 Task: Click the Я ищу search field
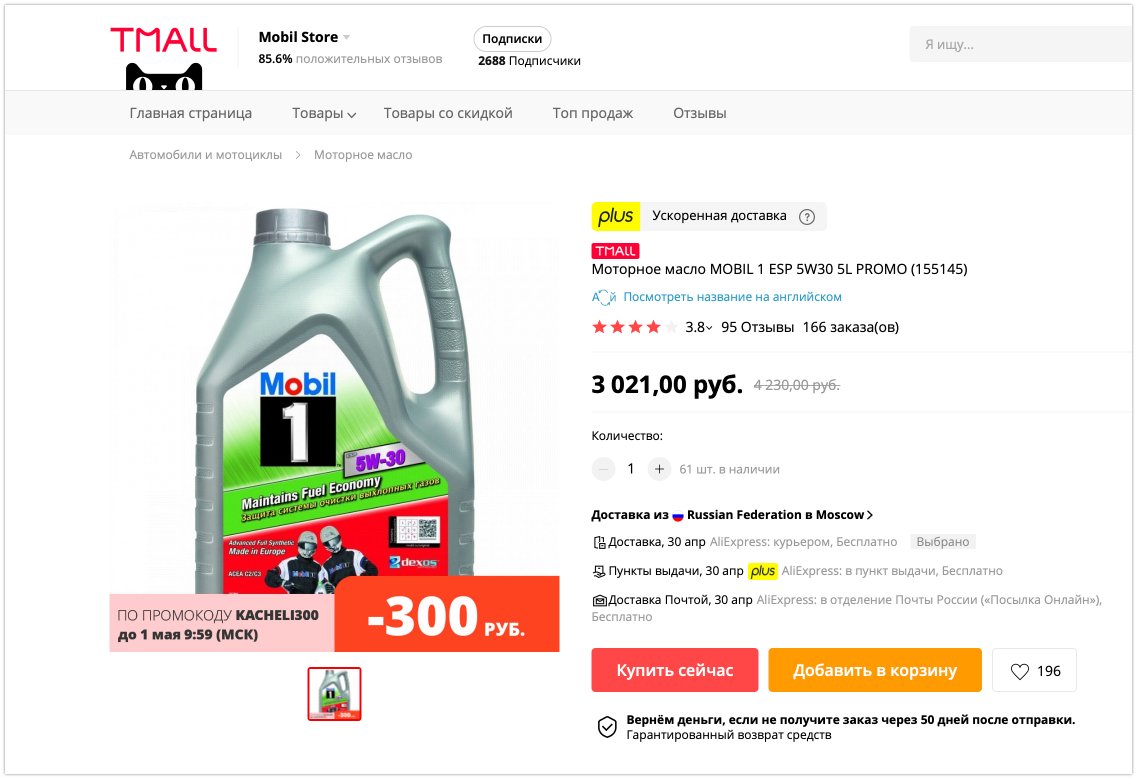pos(1020,44)
